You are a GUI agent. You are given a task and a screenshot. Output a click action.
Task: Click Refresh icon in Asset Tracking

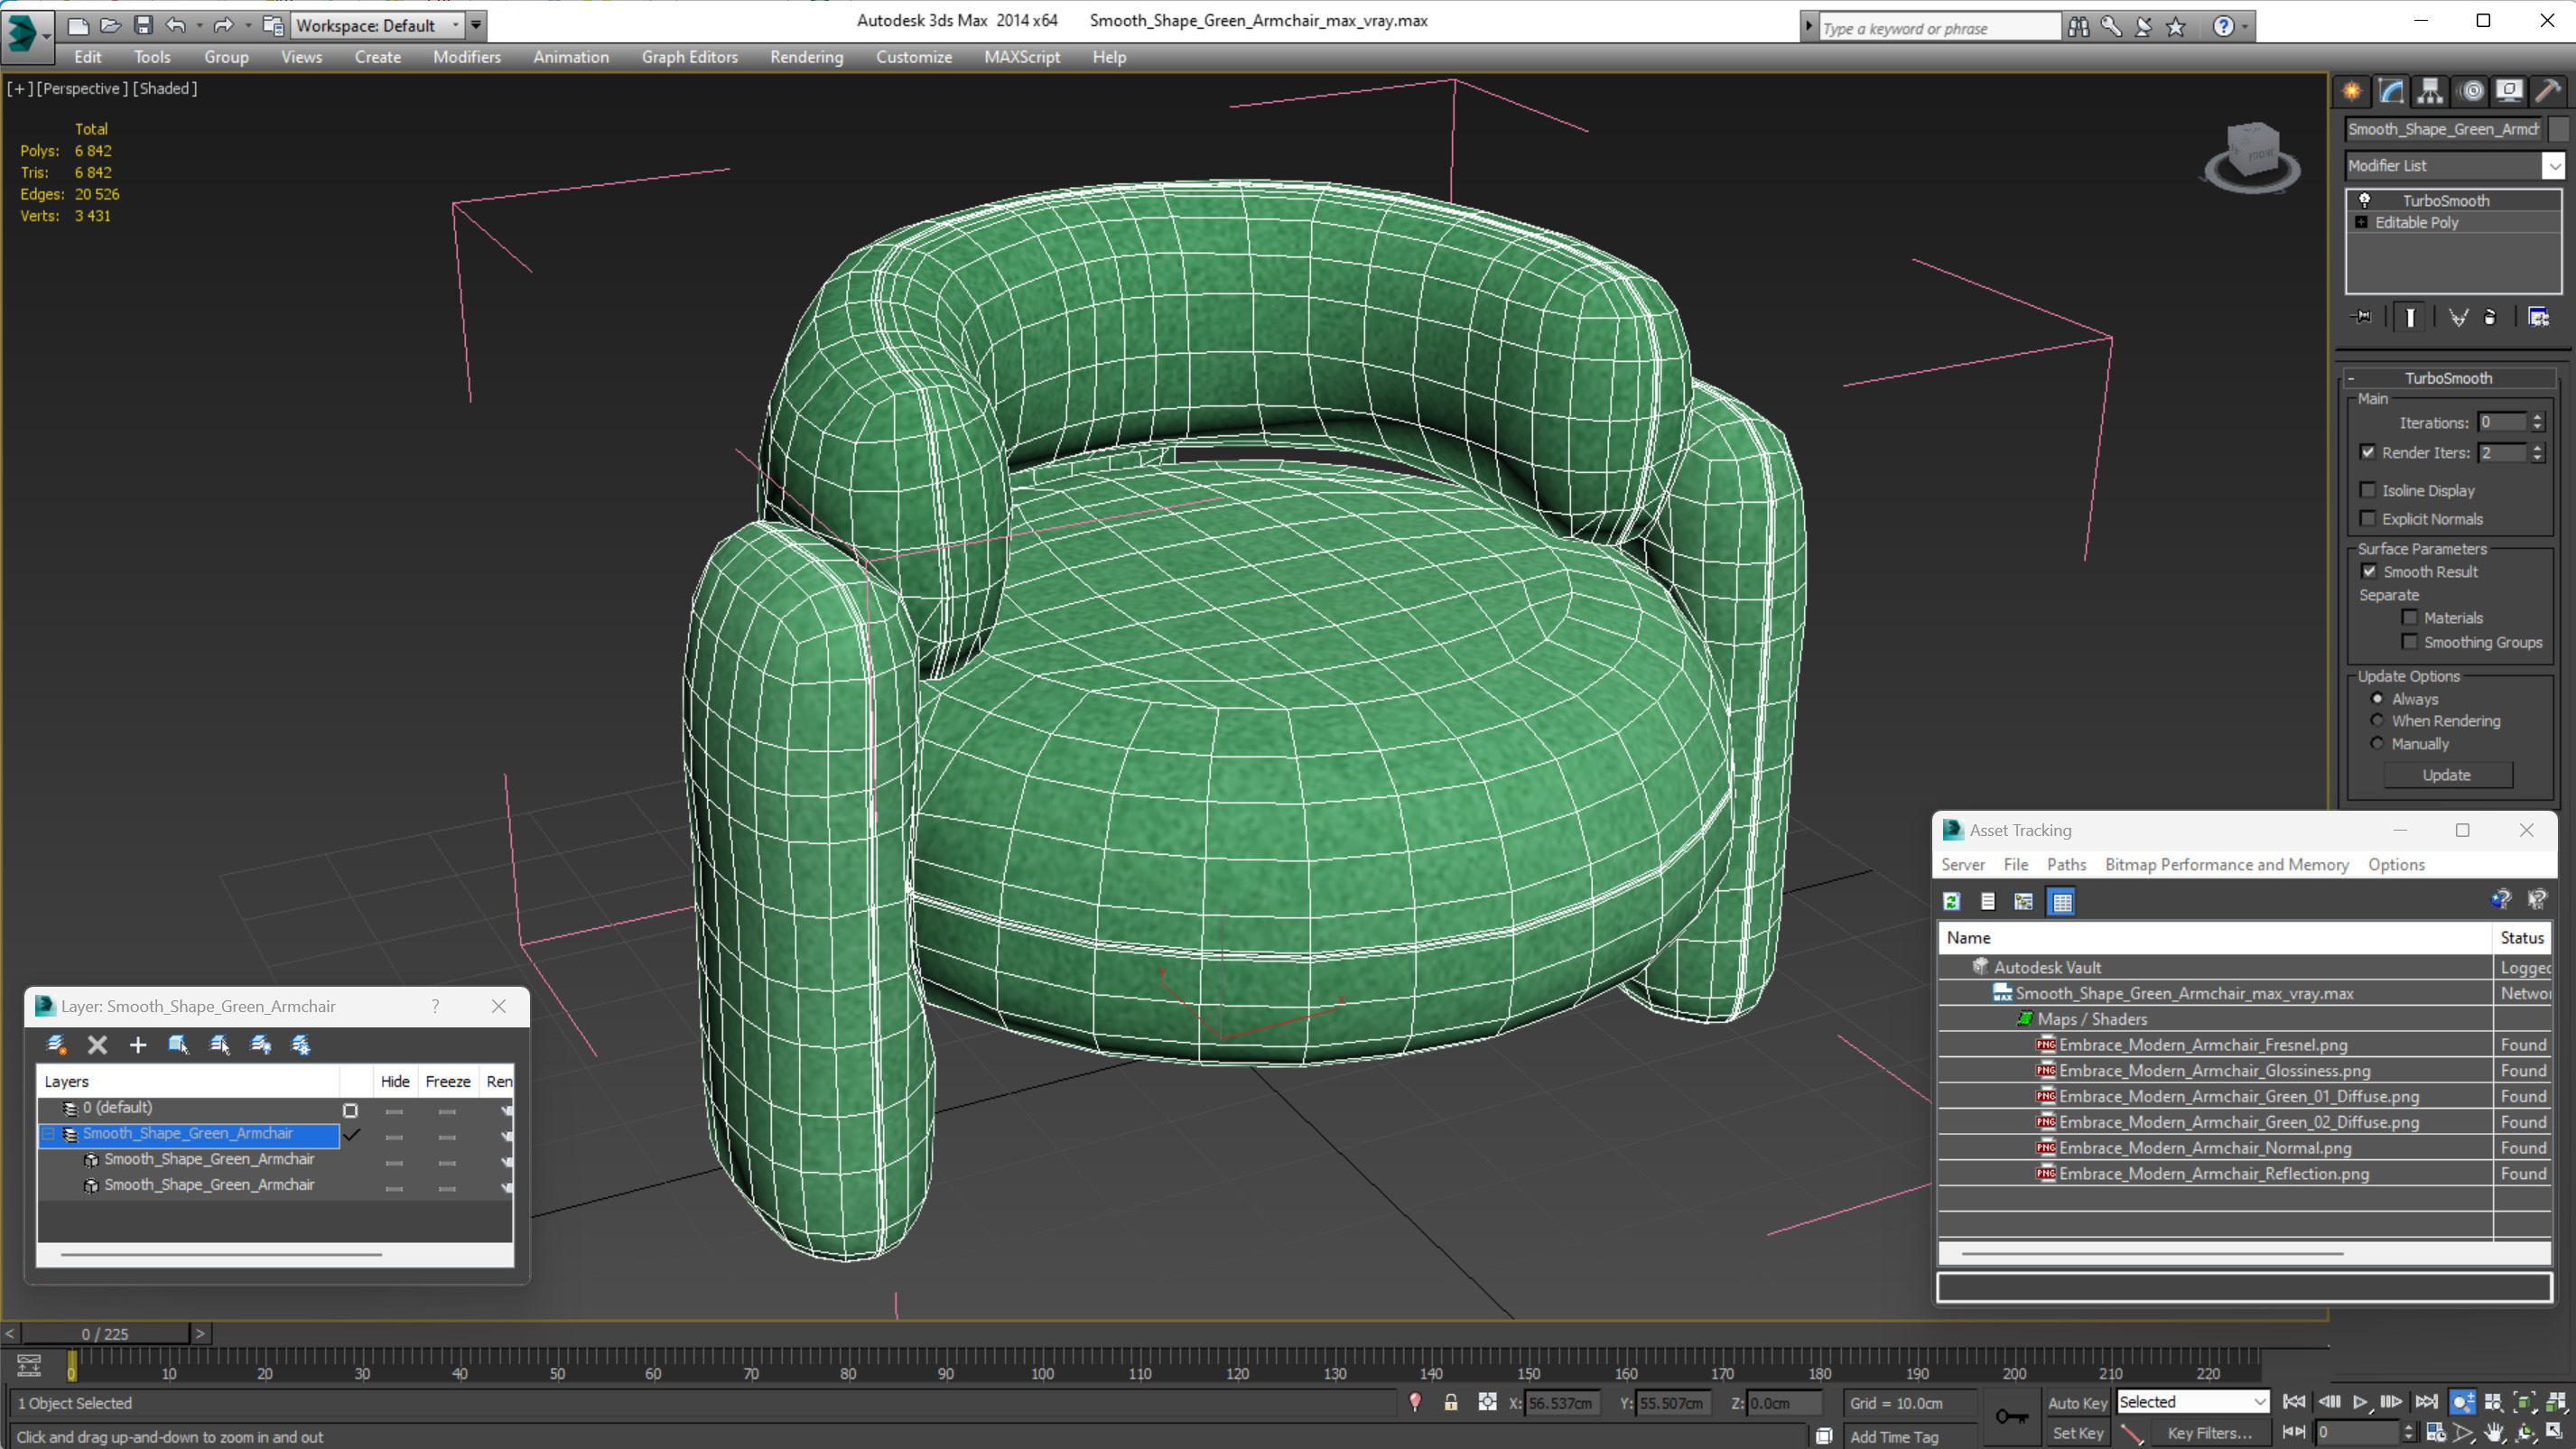[x=1951, y=901]
